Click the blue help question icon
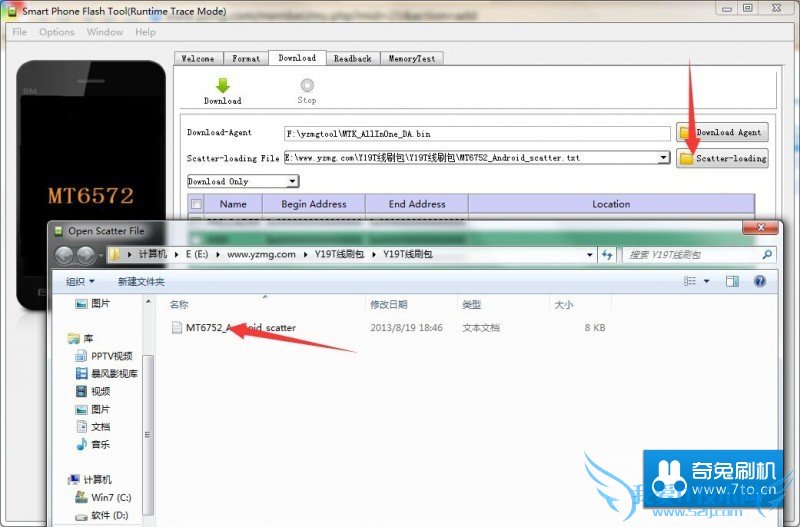Screen dimensions: 800x527 pyautogui.click(x=760, y=281)
